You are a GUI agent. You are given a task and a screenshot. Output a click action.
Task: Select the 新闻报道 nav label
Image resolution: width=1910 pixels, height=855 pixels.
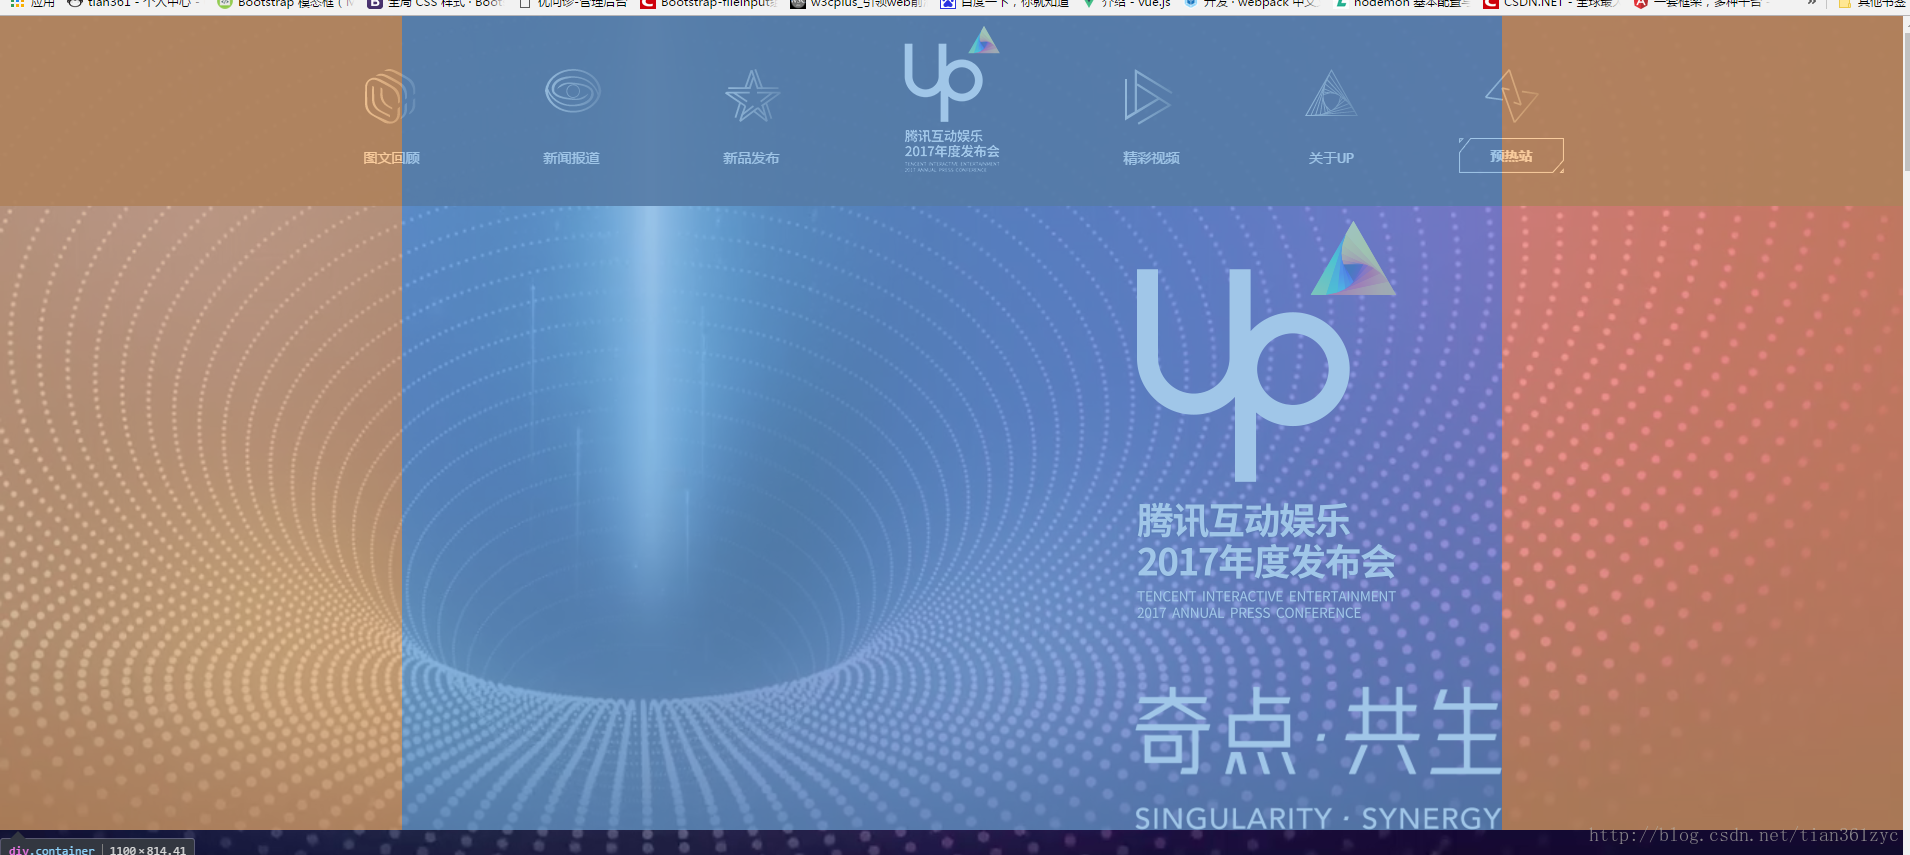tap(571, 158)
